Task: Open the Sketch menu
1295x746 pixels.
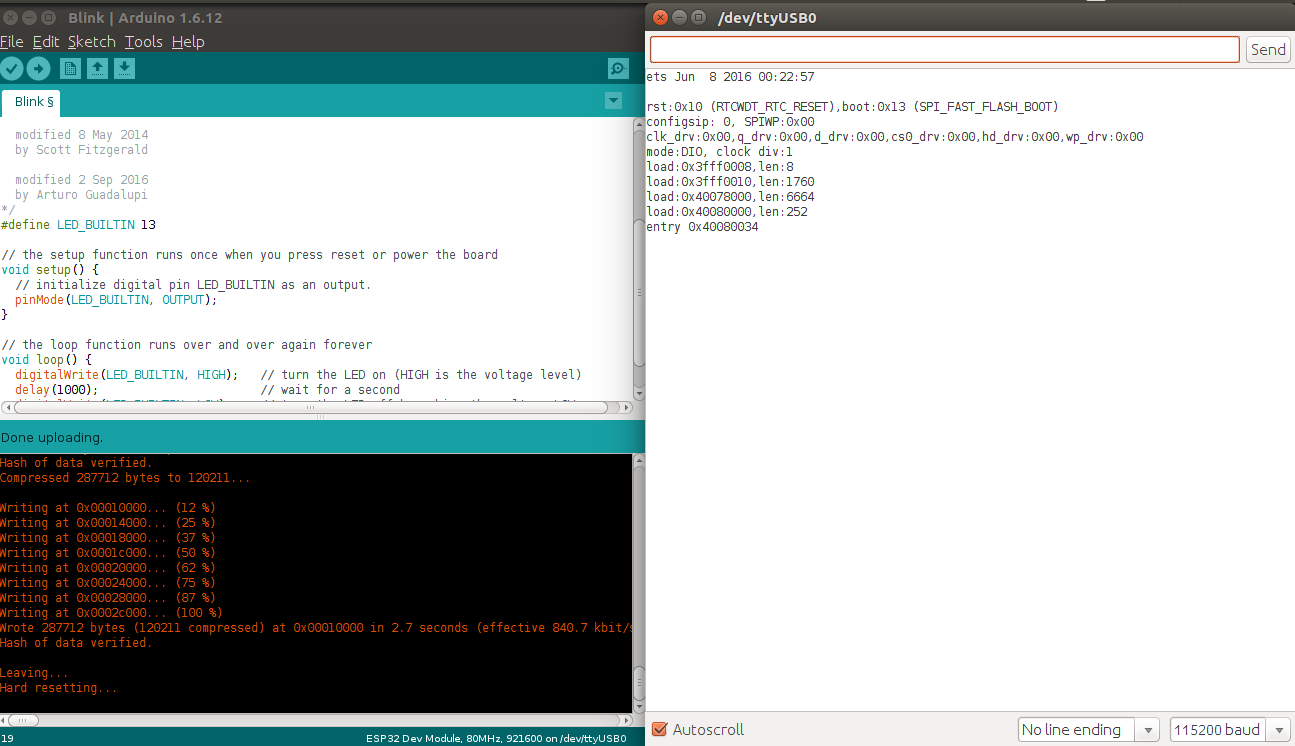Action: [x=91, y=42]
